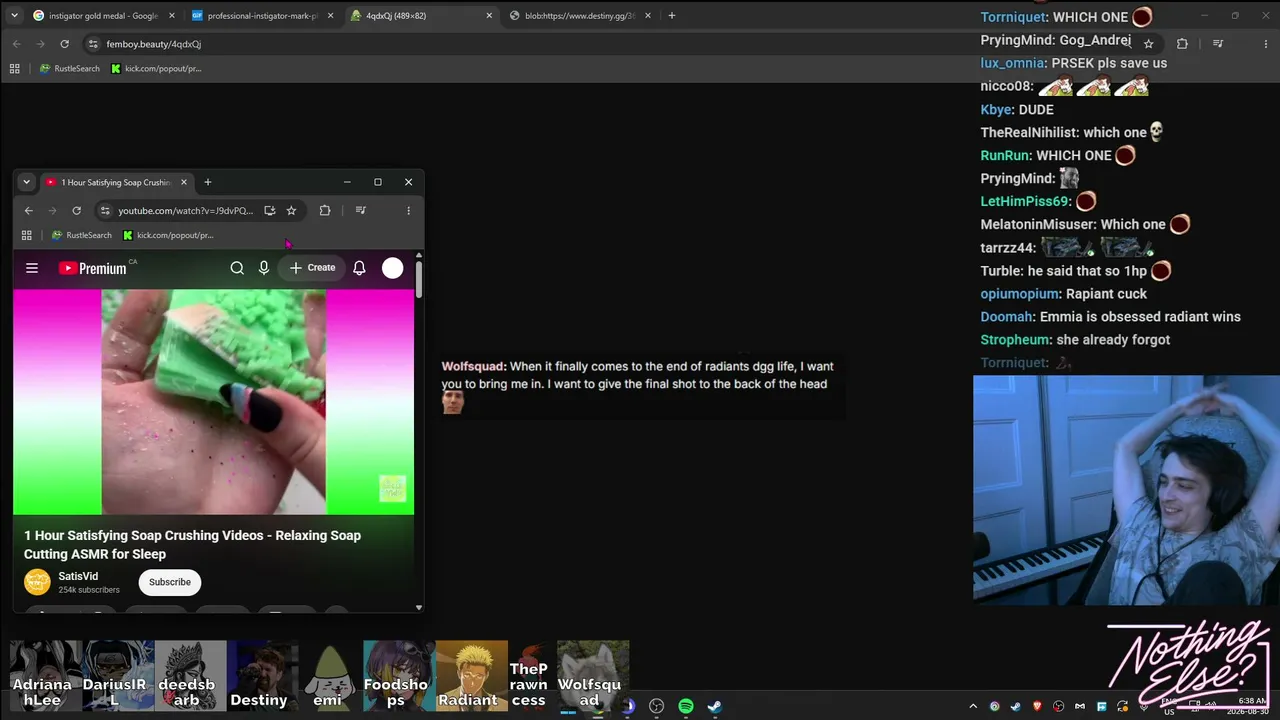Screen dimensions: 1280x720
Task: Select the 1 Hour Satisfying Soap tab
Action: coord(117,182)
